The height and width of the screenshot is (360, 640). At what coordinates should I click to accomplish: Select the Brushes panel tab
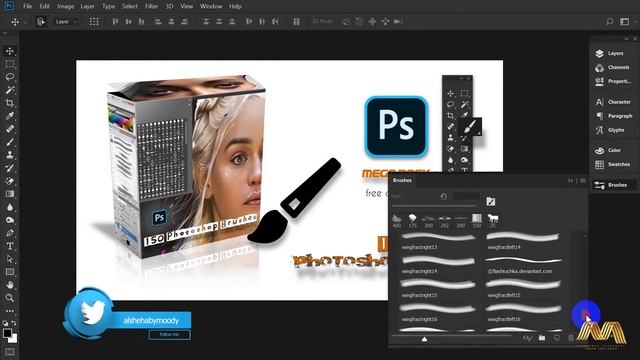[402, 180]
